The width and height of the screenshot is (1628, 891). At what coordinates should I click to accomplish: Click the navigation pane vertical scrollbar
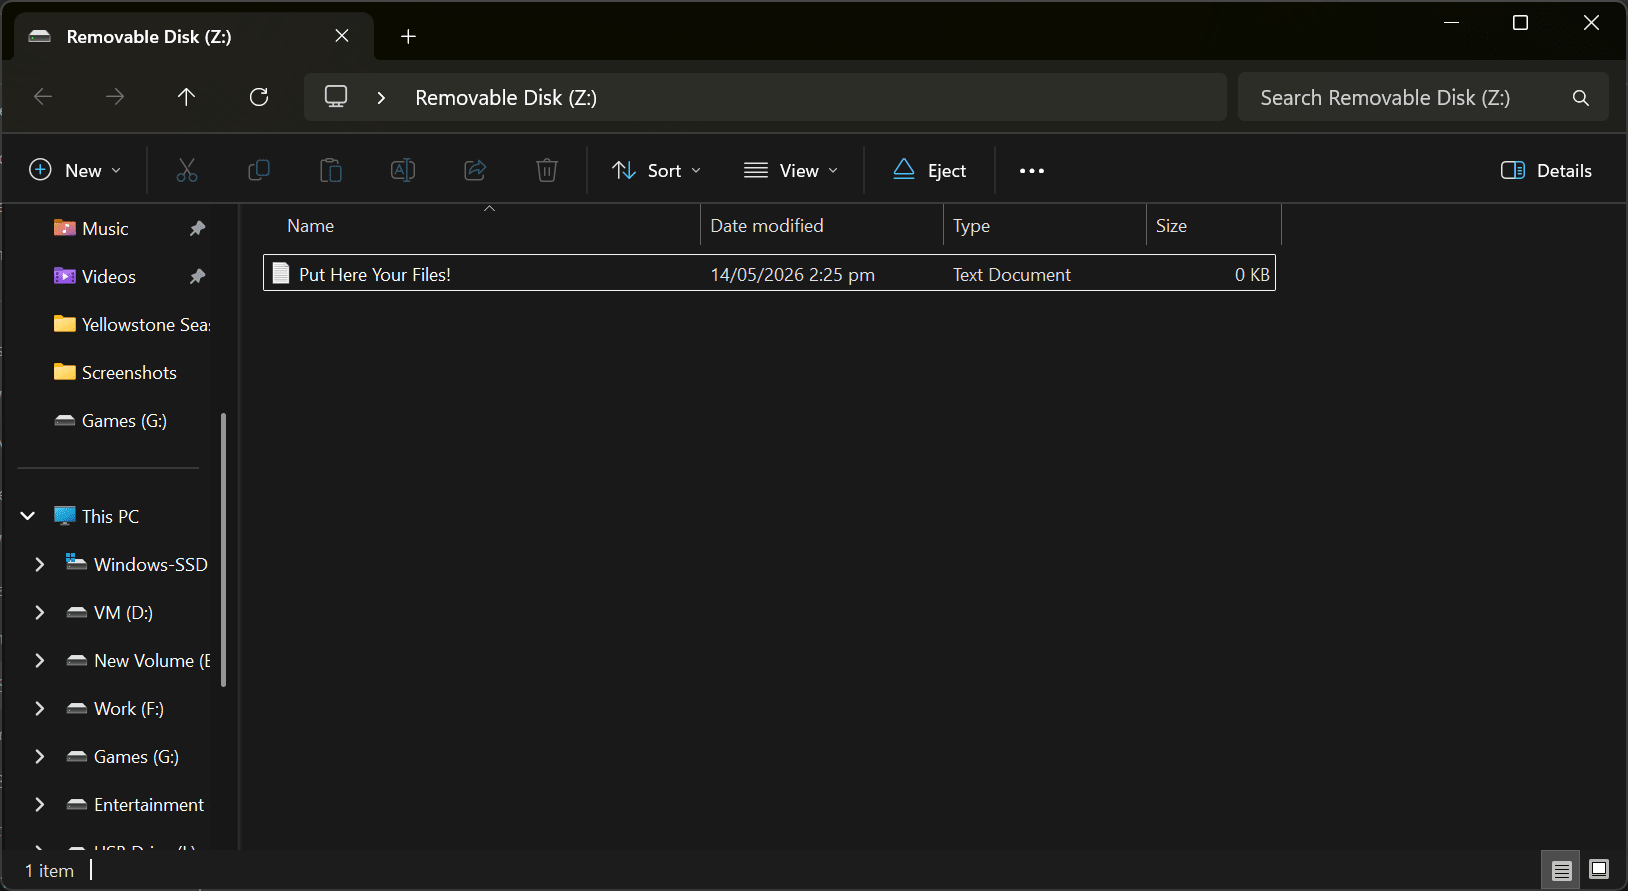pos(223,550)
